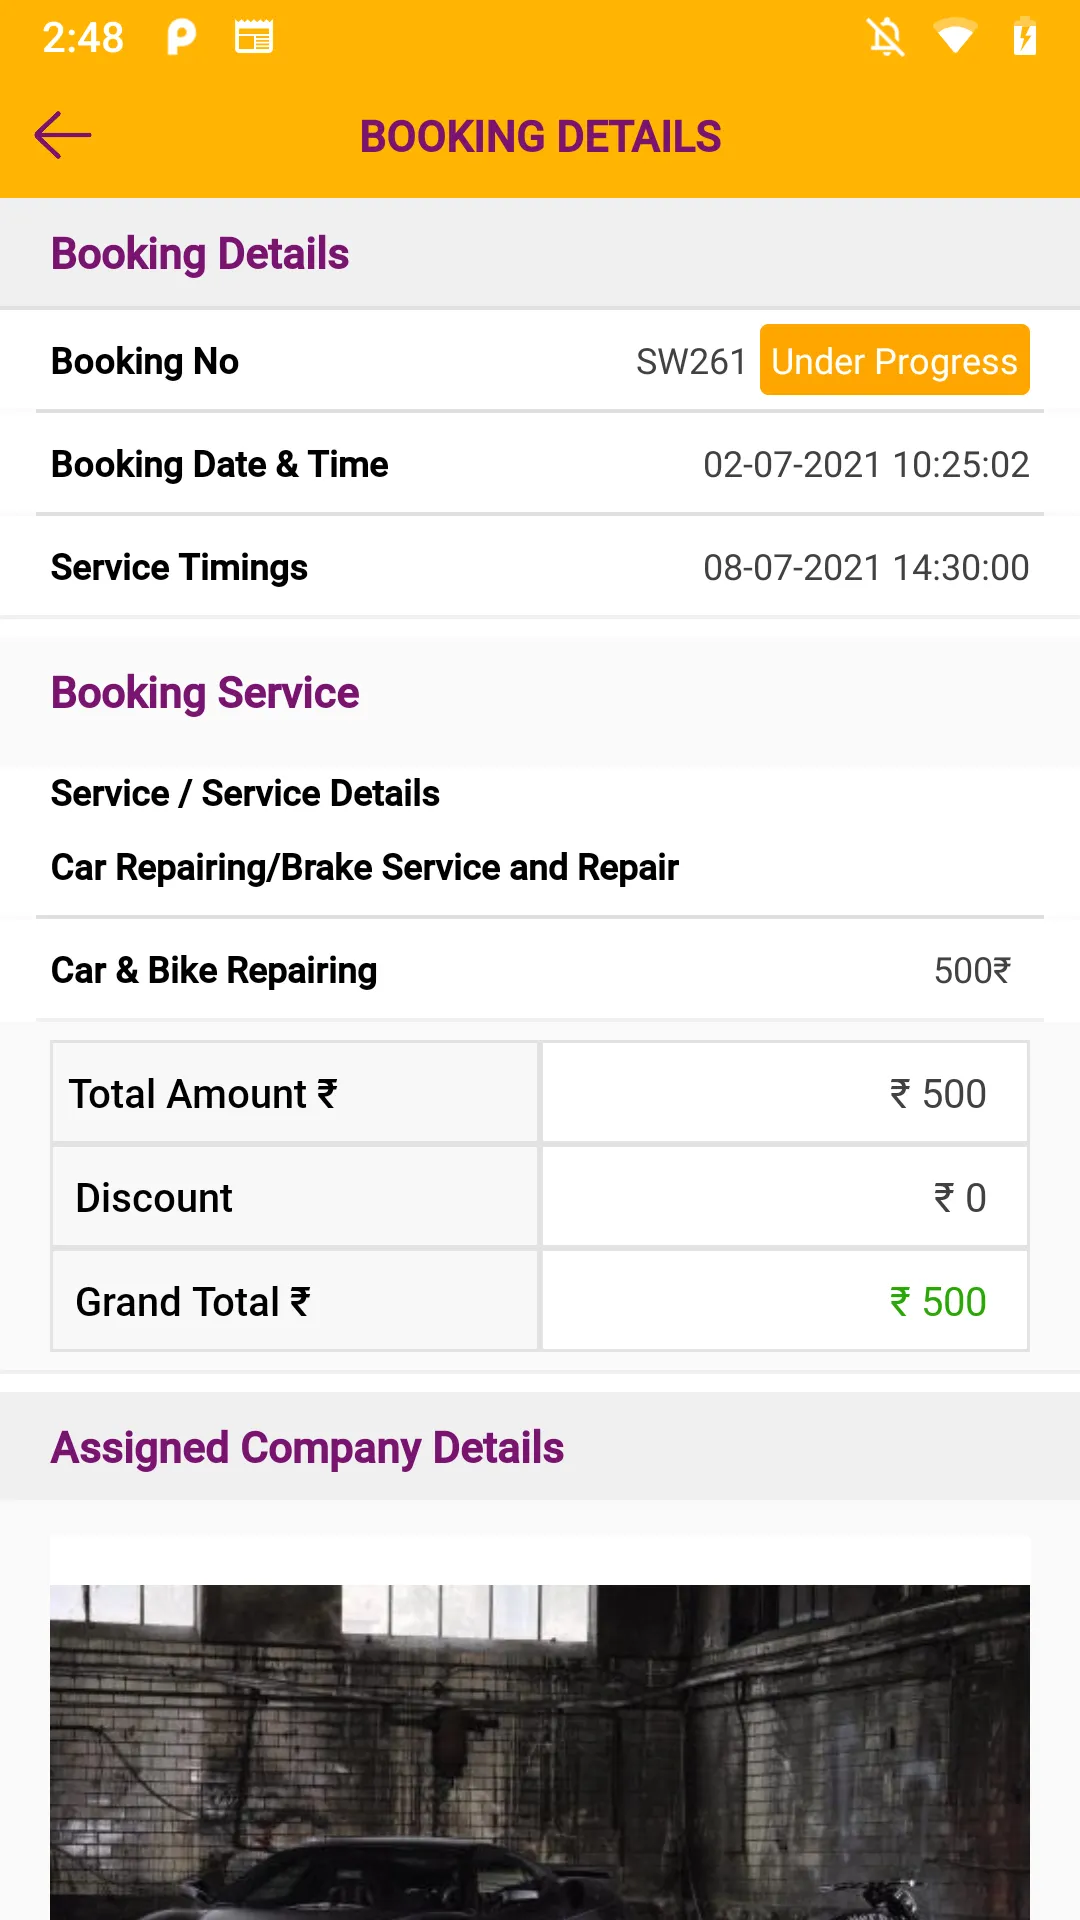Open the Booking Service section header

point(540,693)
